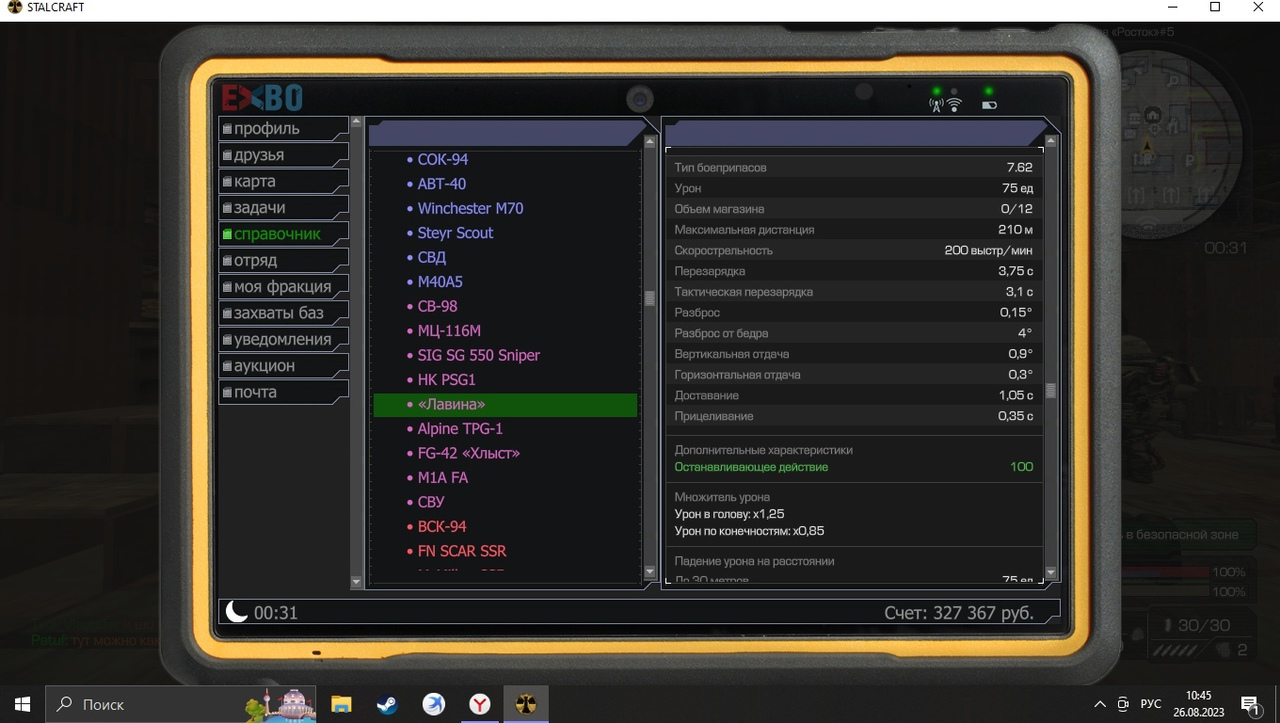Open моя фракция section

[284, 287]
